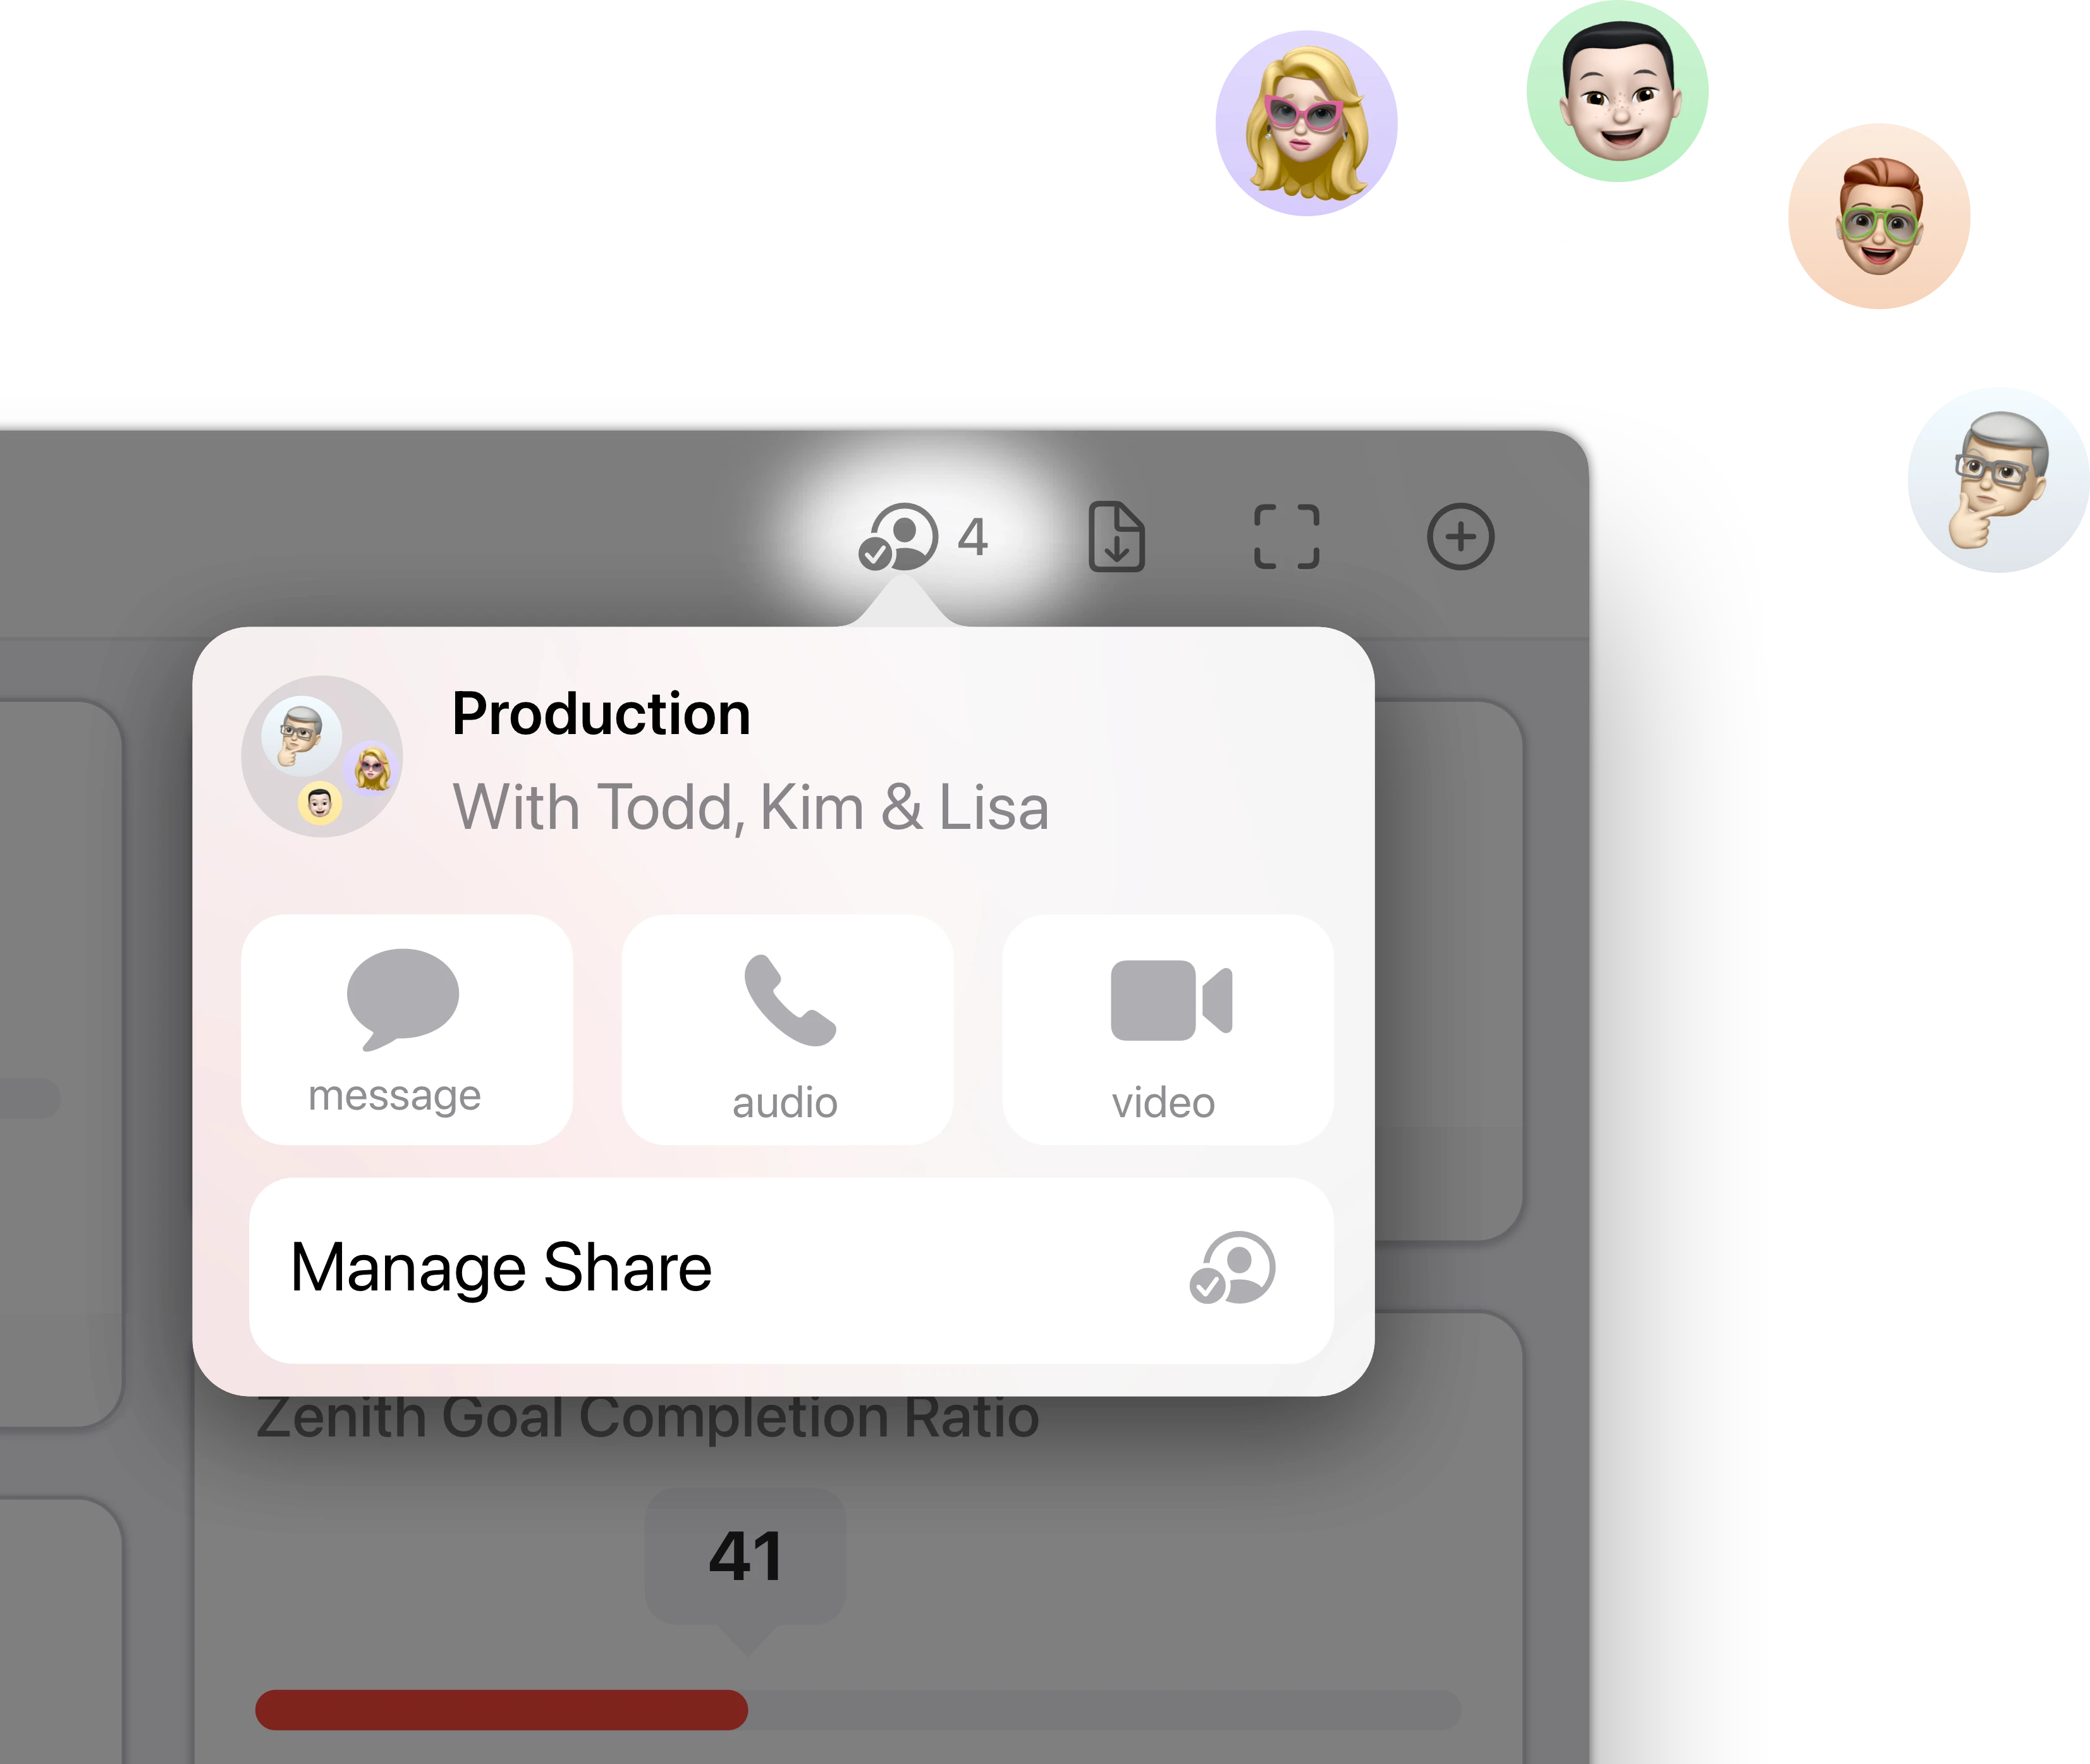Click the dark-haired boy avatar on green
The width and height of the screenshot is (2090, 1764).
(x=1617, y=91)
